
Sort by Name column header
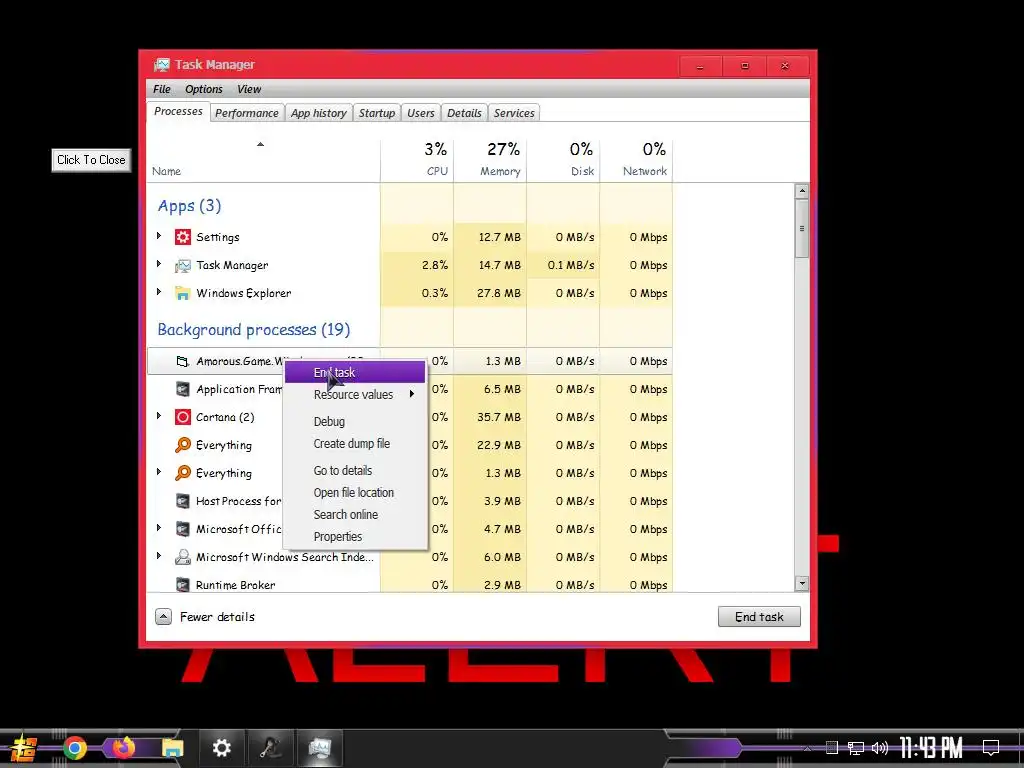263,159
